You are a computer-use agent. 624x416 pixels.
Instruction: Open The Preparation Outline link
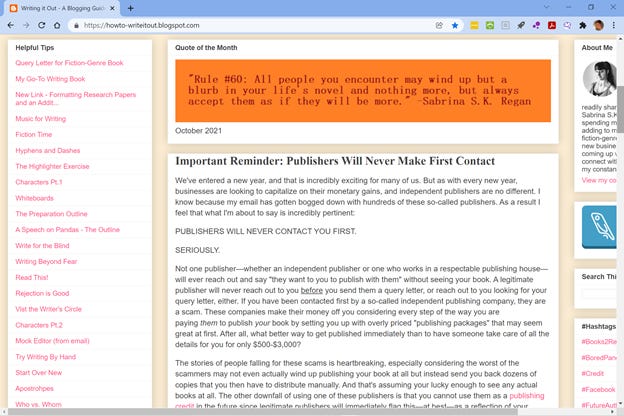(51, 214)
